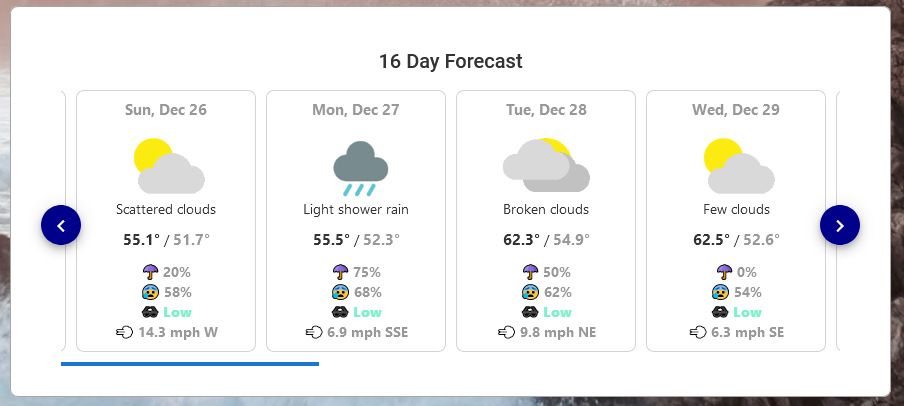The height and width of the screenshot is (406, 904).
Task: Click the previous forecast arrow button
Action: (x=61, y=226)
